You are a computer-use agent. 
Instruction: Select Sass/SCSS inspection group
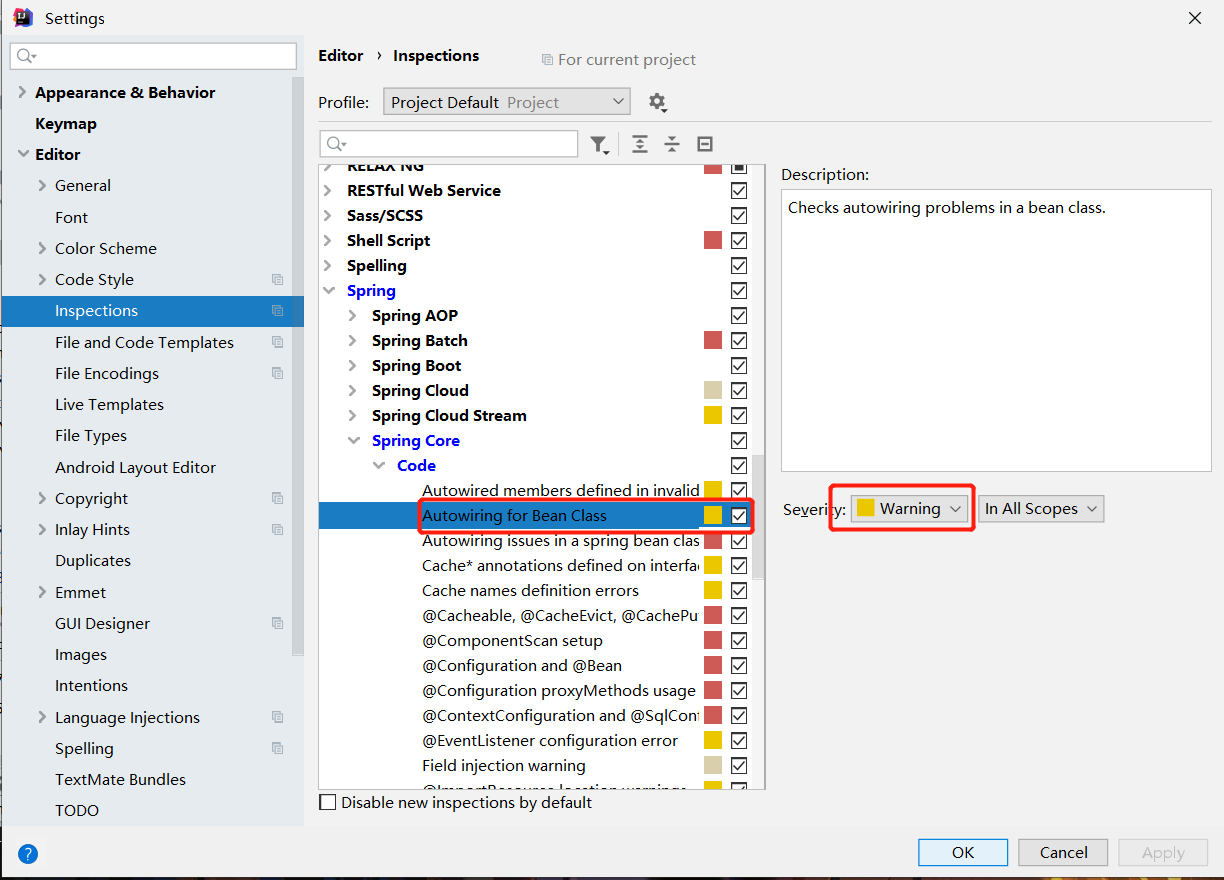pyautogui.click(x=385, y=215)
